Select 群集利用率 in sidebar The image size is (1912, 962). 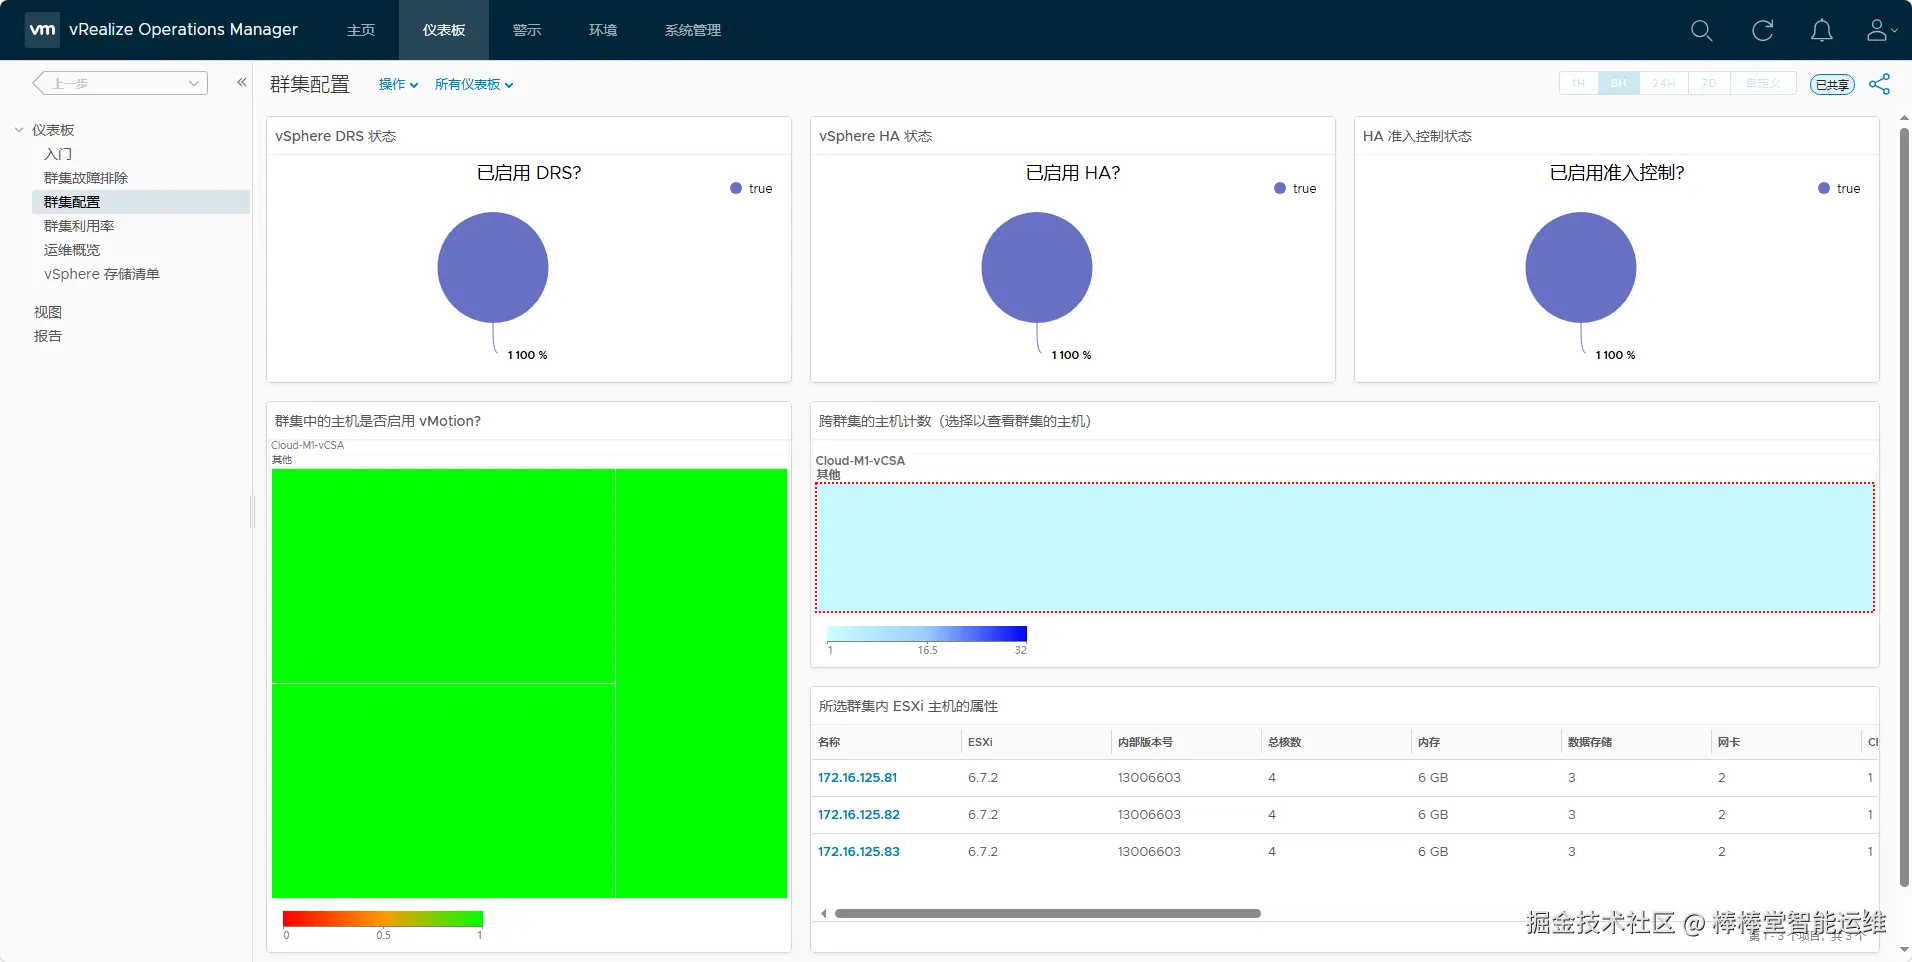click(x=79, y=226)
